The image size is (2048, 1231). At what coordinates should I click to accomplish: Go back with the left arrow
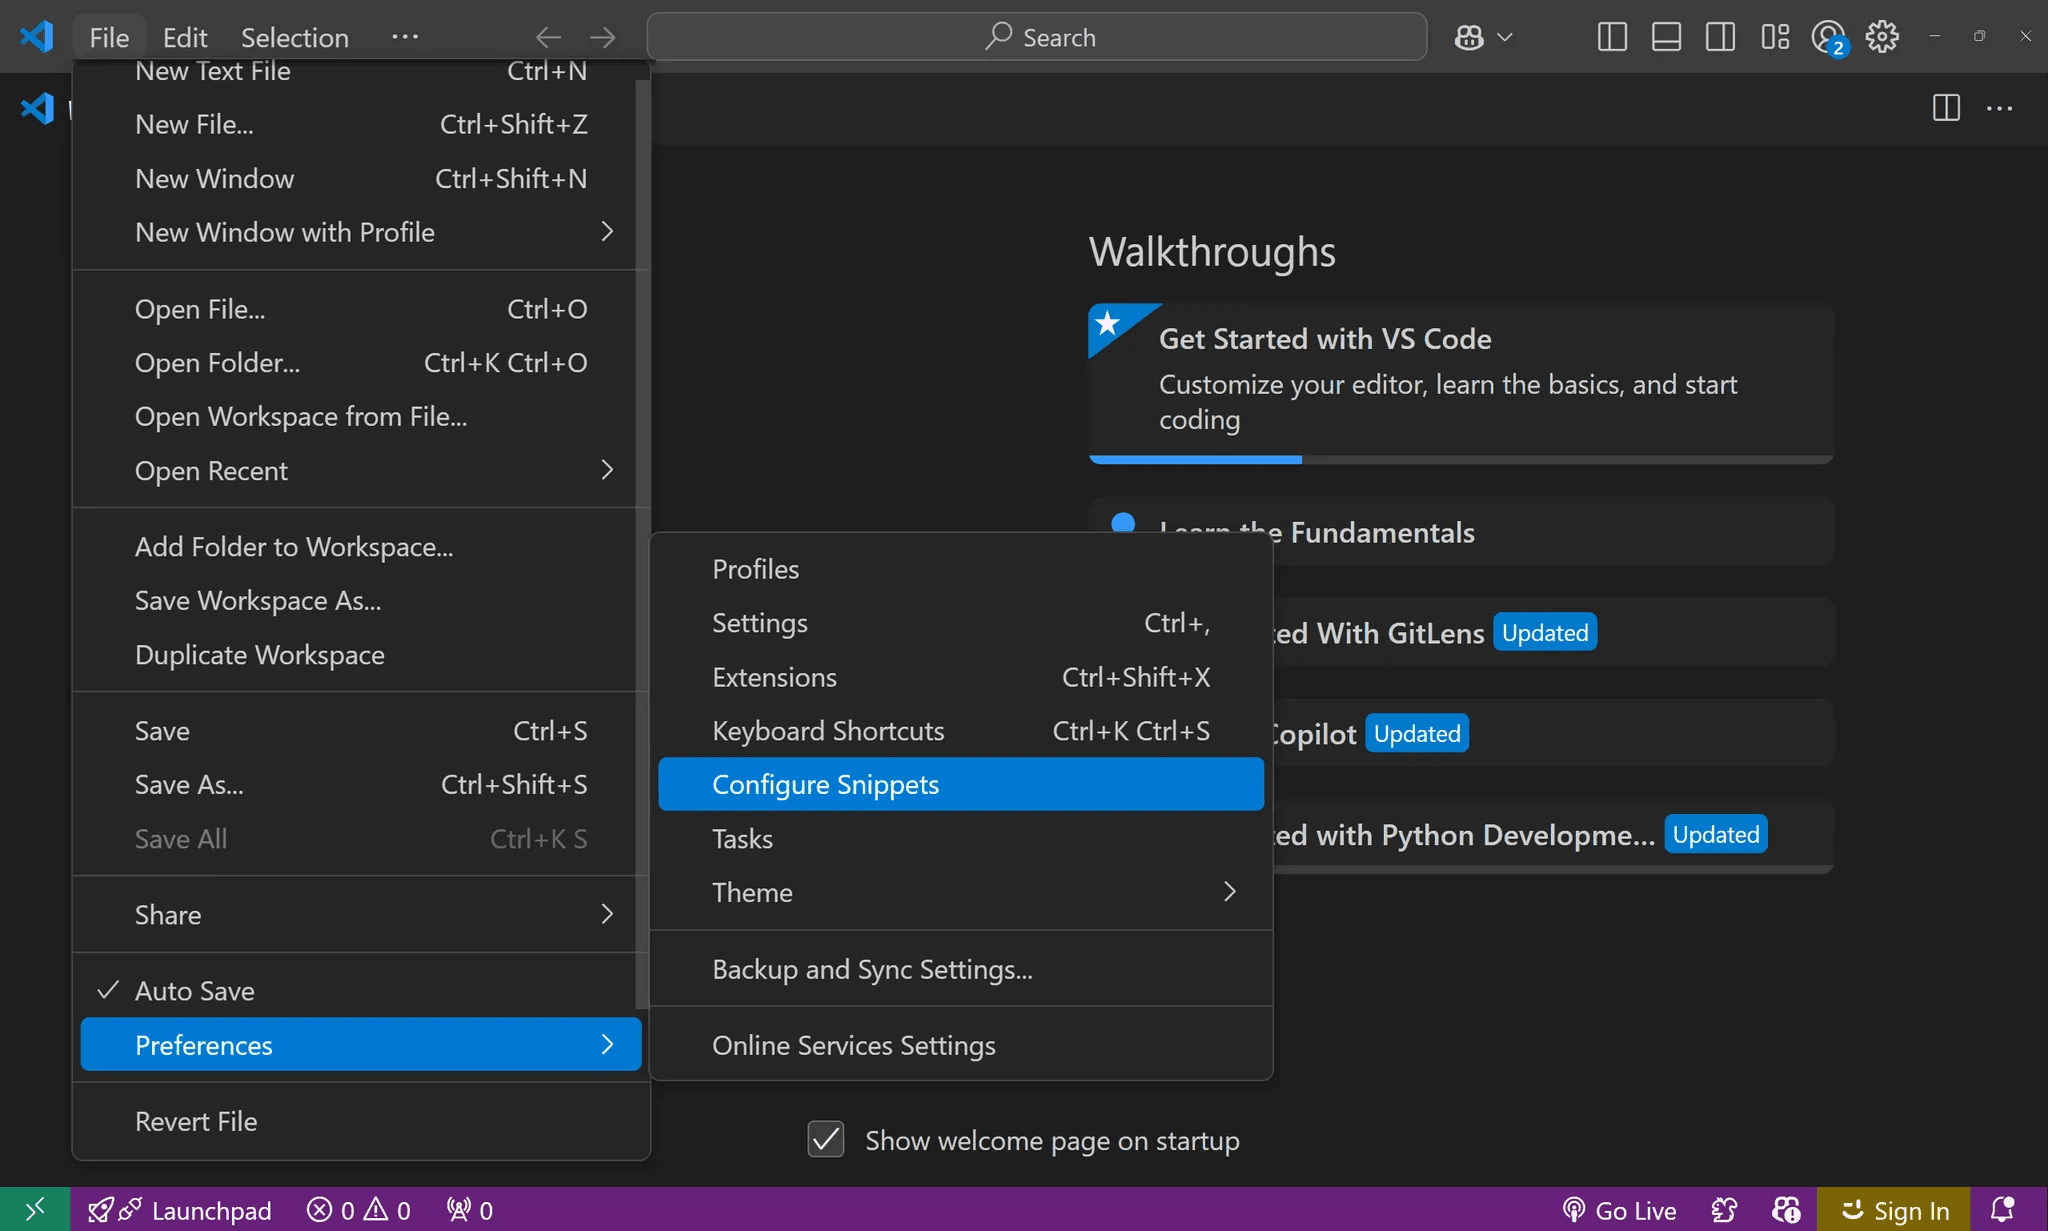[x=548, y=38]
